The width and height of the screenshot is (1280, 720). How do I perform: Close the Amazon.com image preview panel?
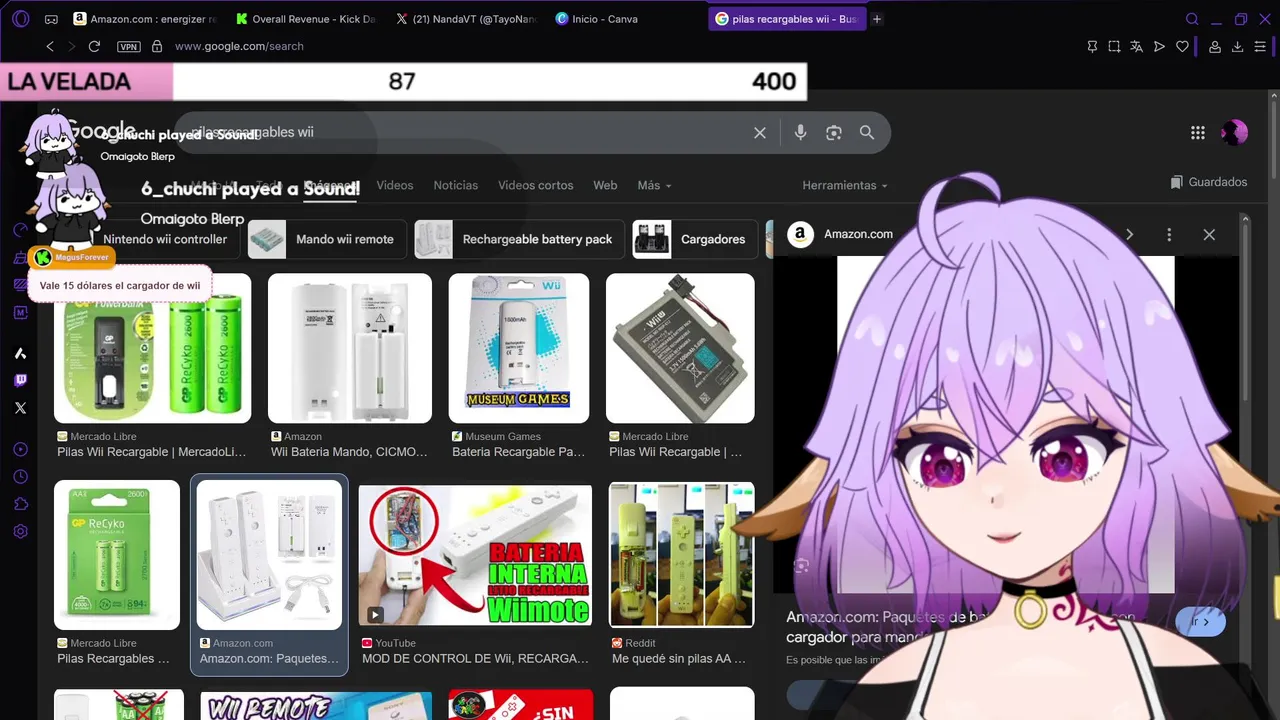pos(1209,234)
